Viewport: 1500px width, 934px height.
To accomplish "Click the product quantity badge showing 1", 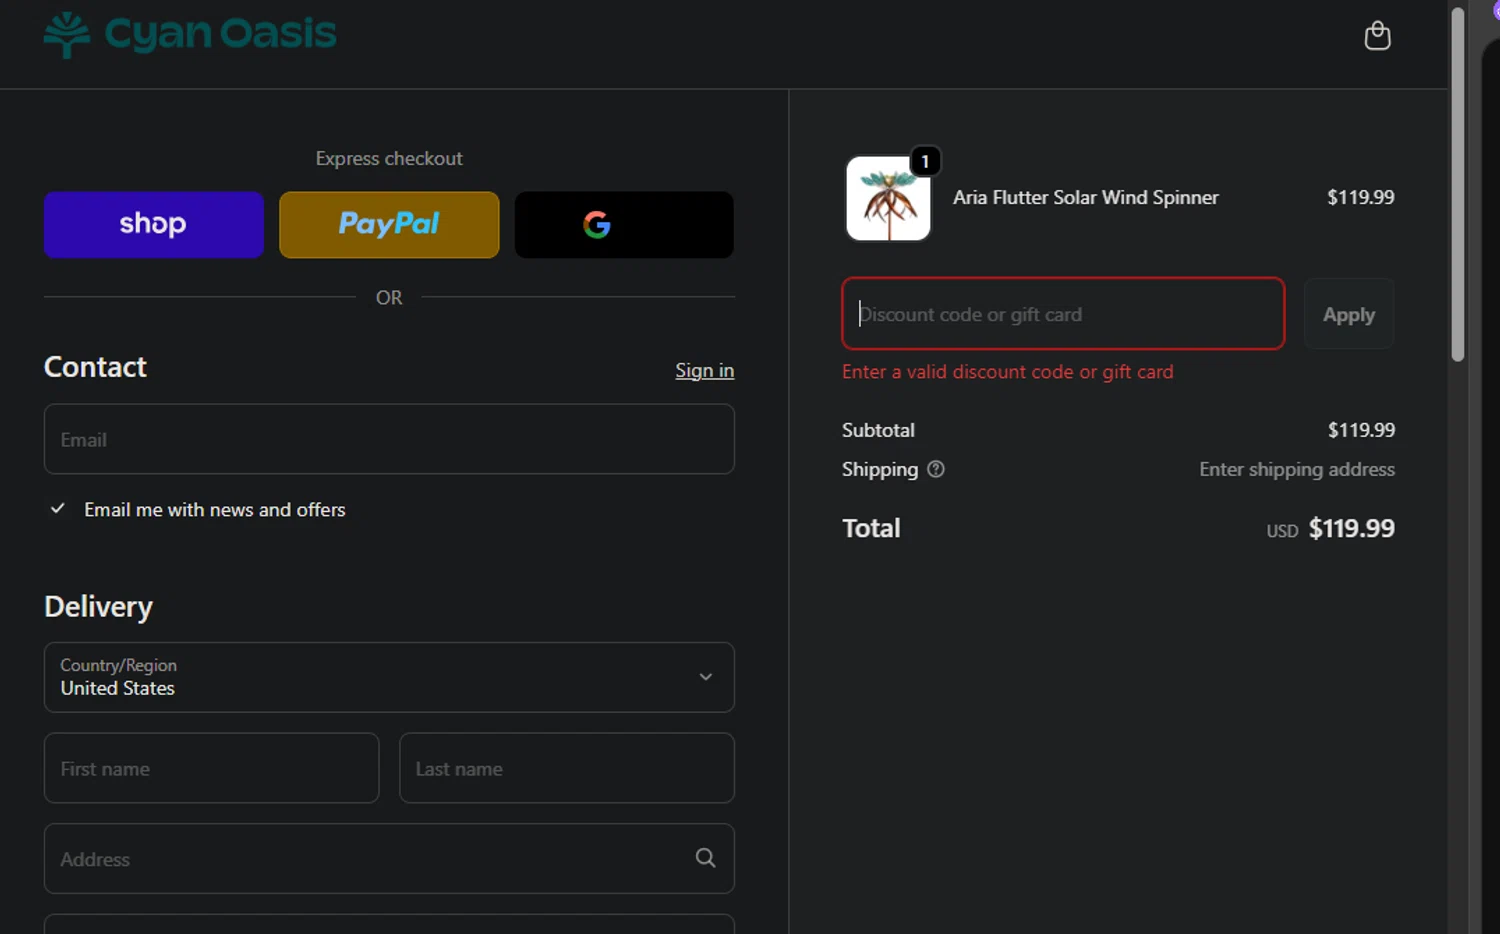I will tap(925, 161).
